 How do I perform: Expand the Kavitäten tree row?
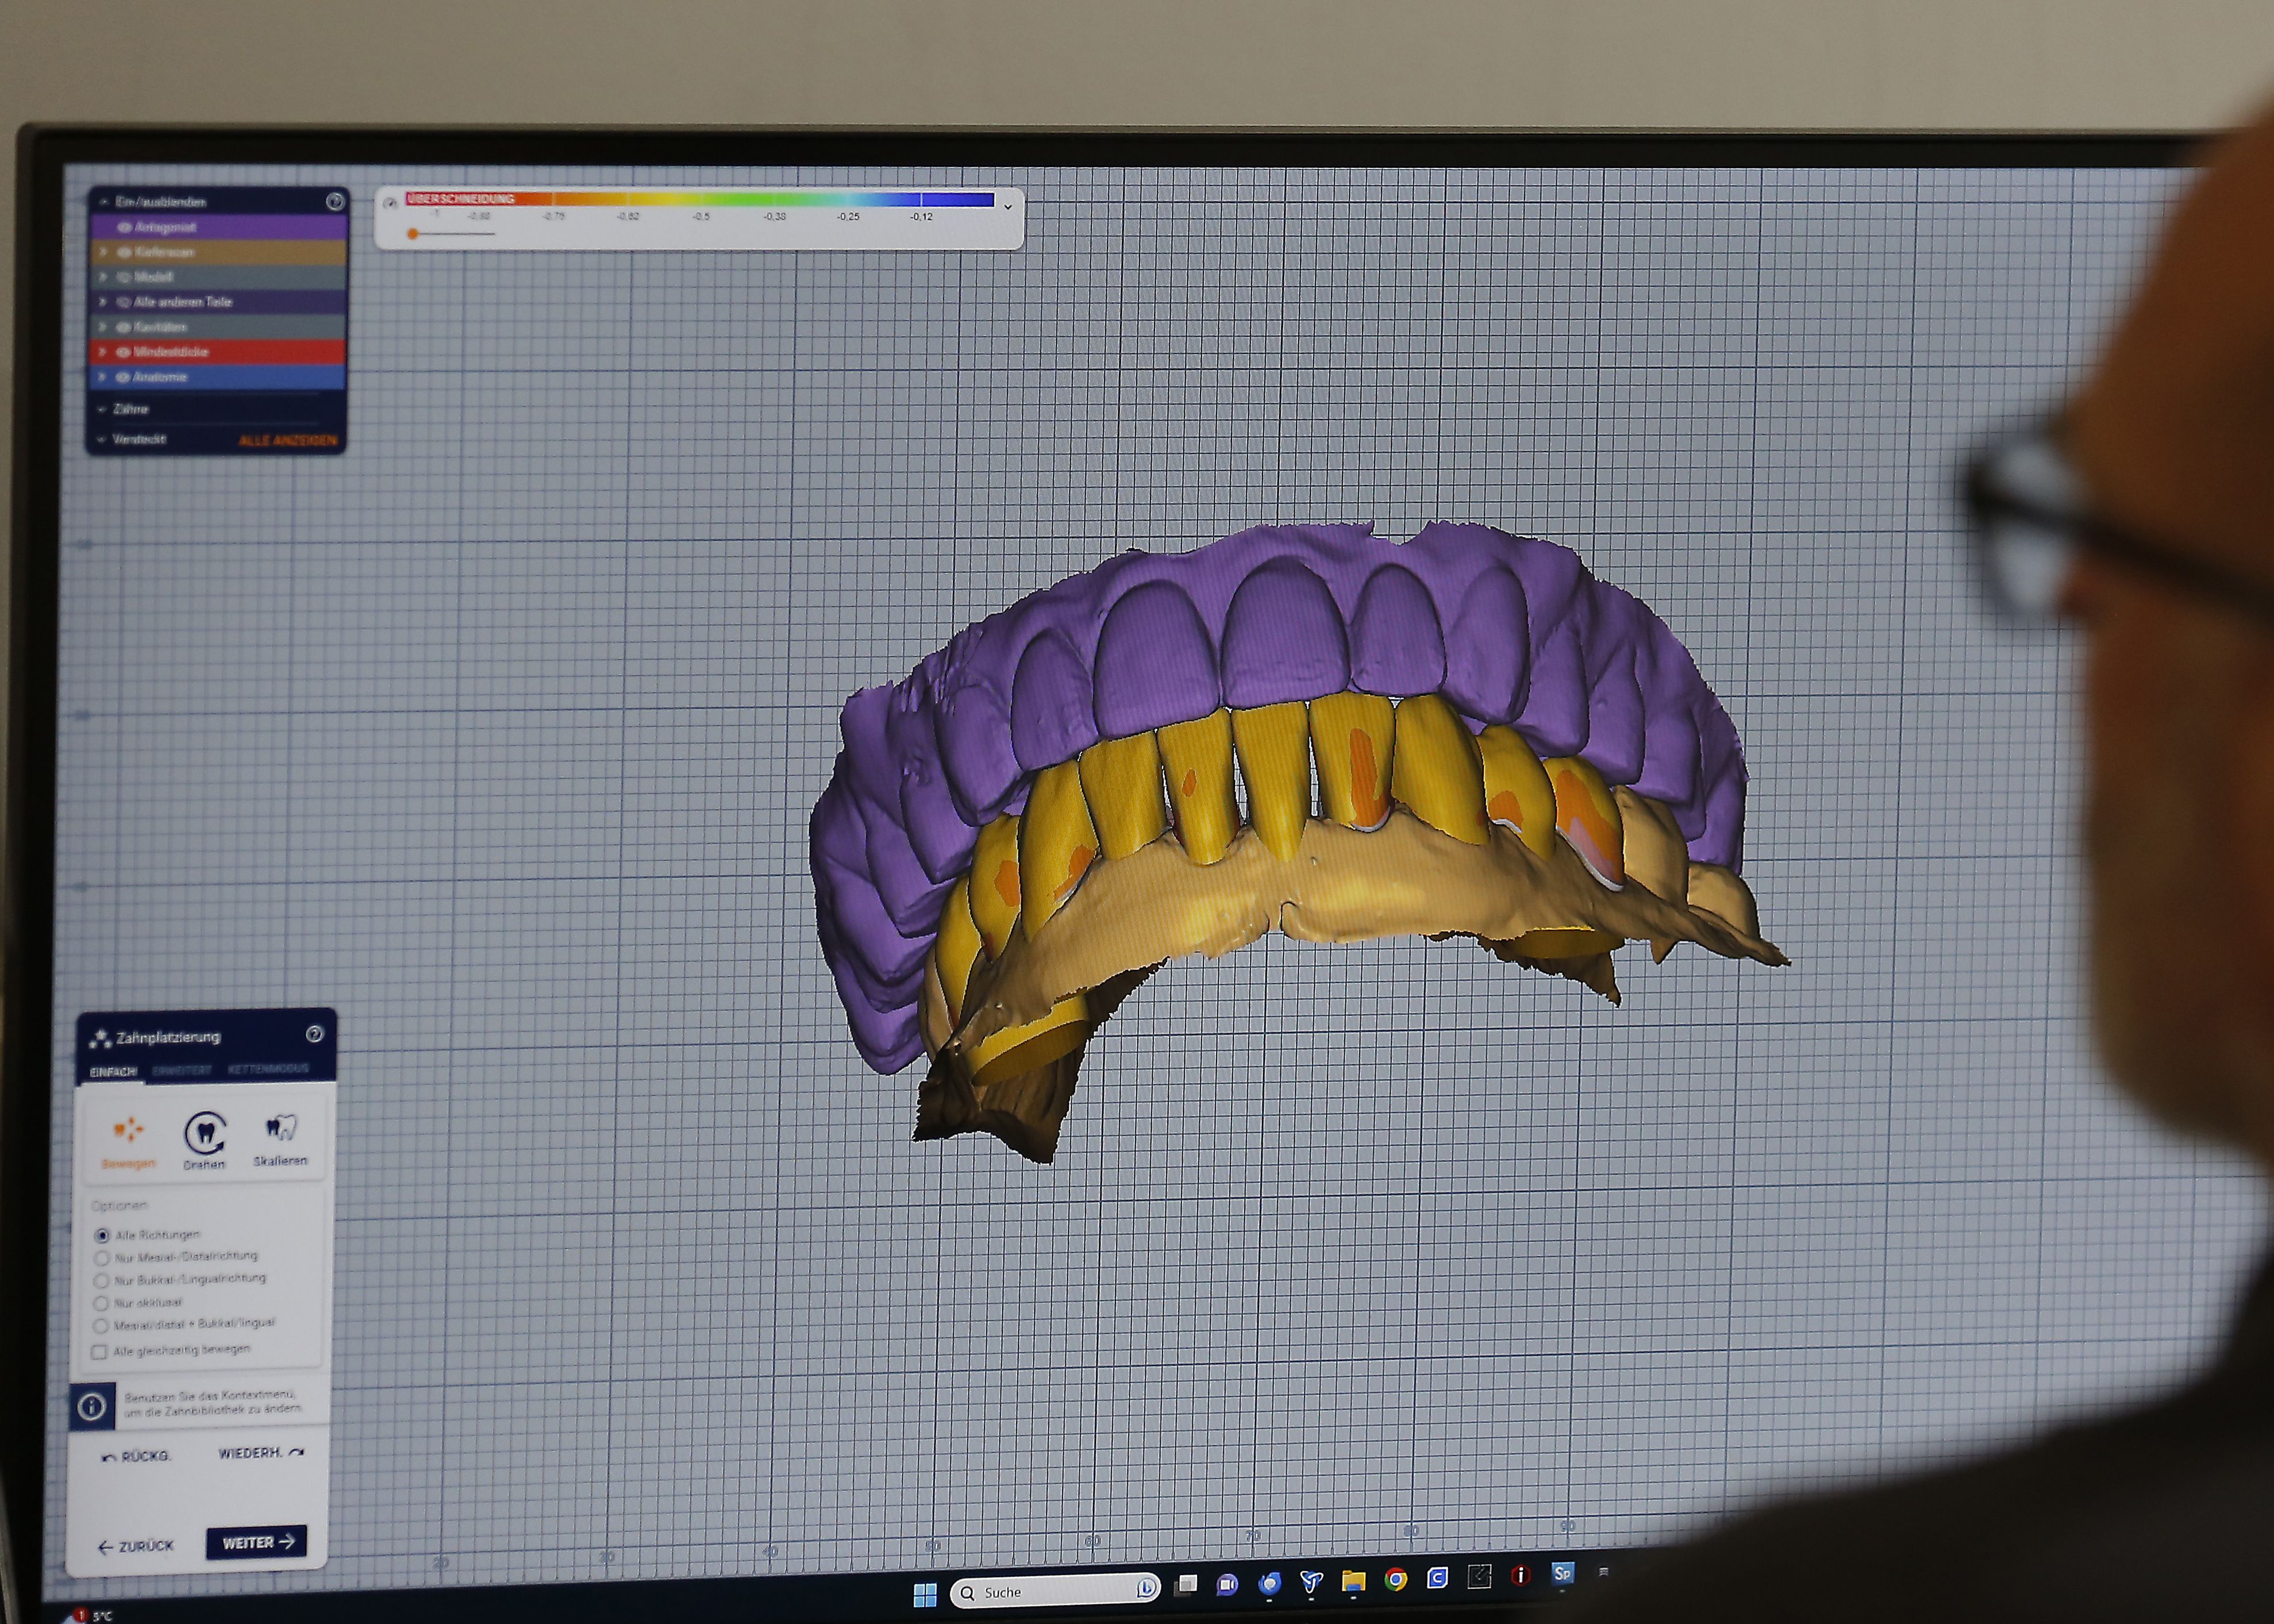(102, 327)
